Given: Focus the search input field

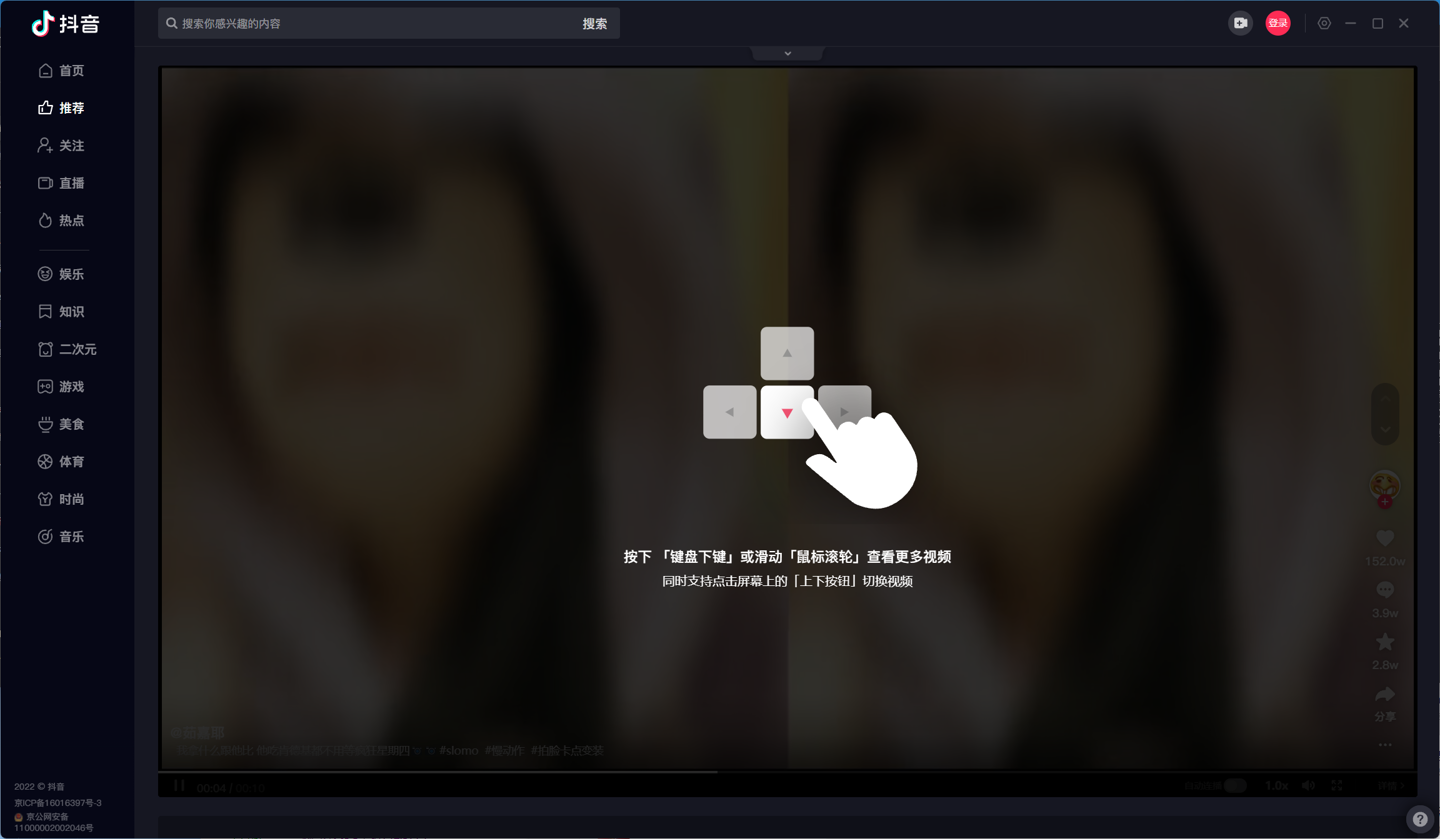Looking at the screenshot, I should [x=370, y=23].
